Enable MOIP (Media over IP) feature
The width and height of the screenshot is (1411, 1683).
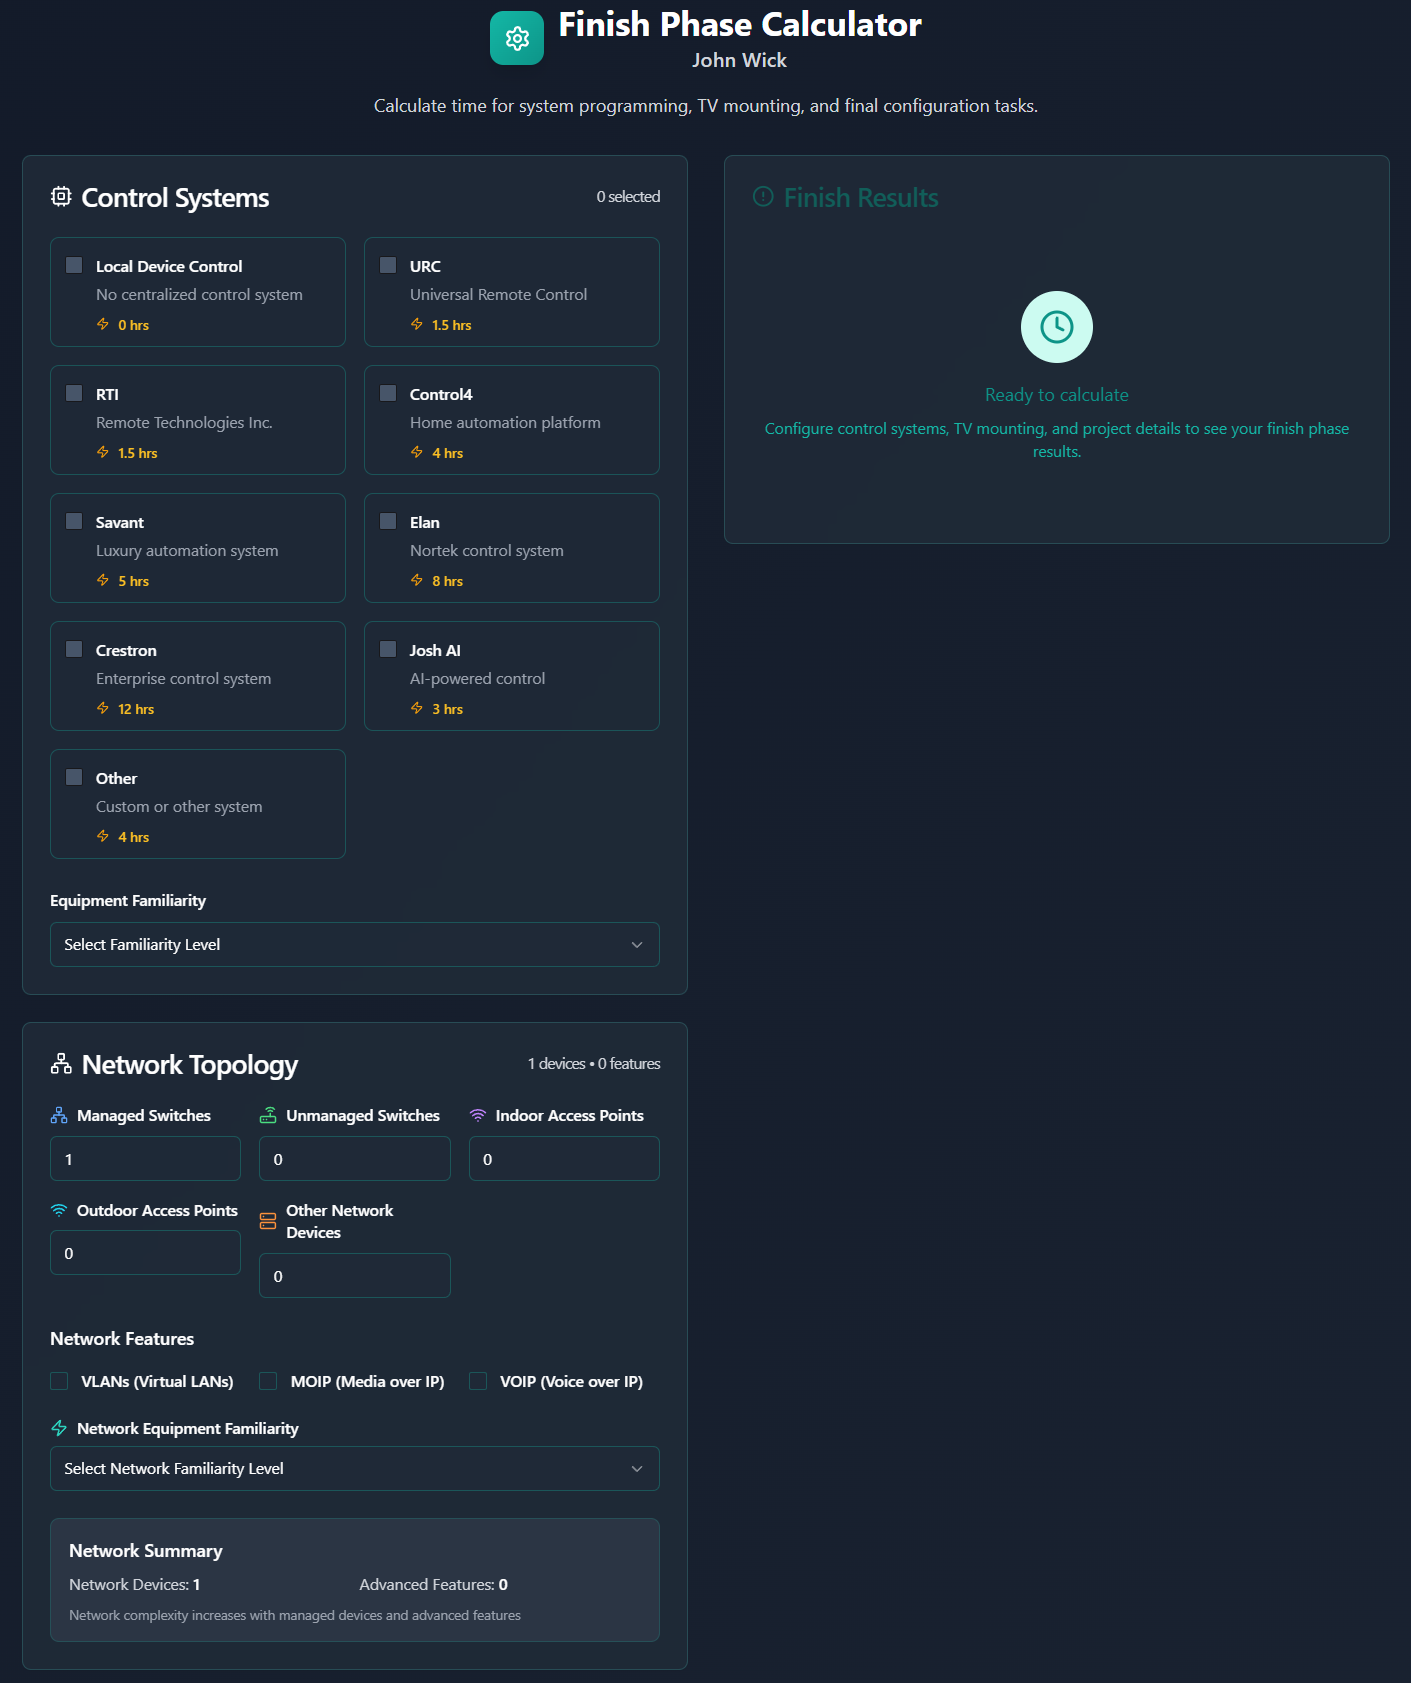click(268, 1381)
